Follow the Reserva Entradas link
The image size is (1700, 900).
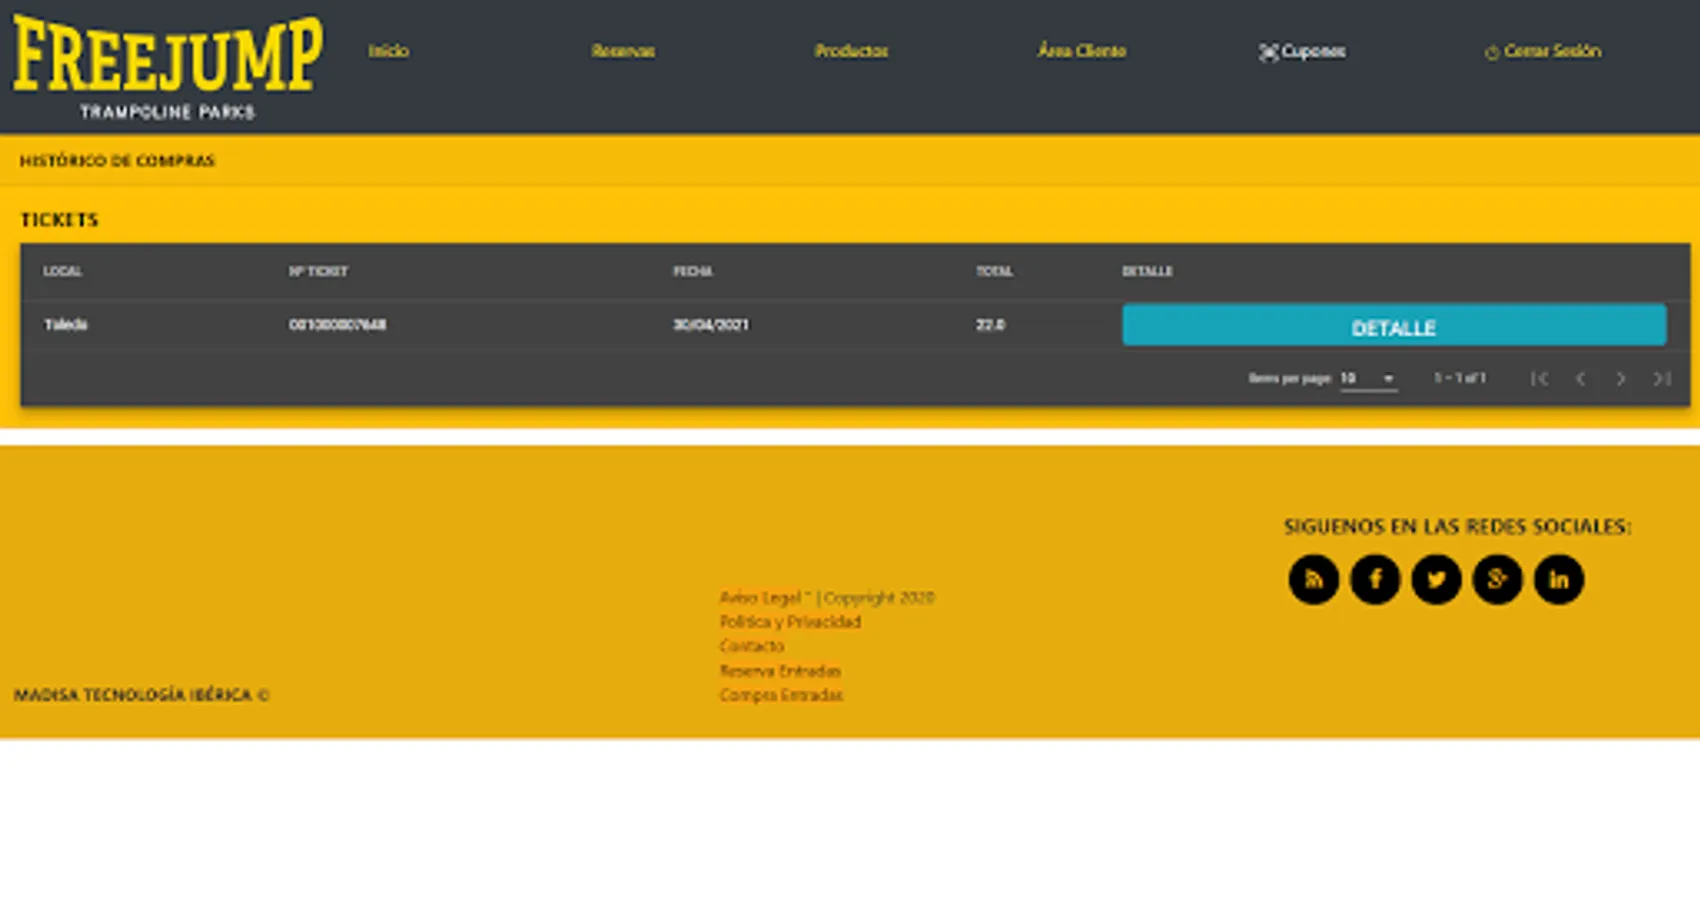[x=780, y=671]
